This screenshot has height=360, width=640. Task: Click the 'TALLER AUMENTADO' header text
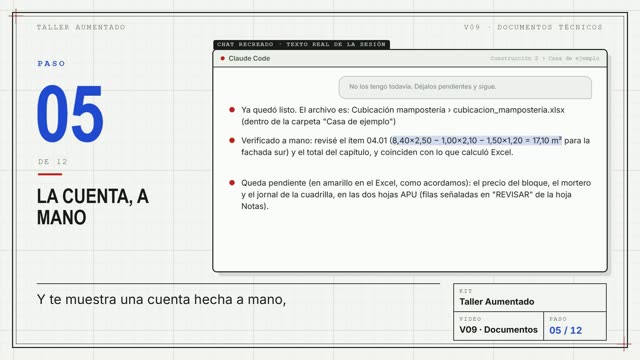pos(81,27)
